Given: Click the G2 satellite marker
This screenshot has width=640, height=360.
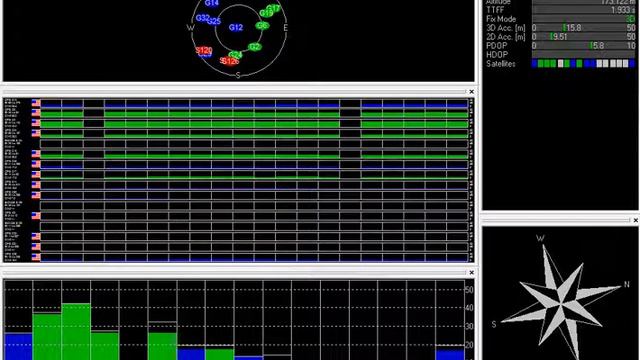Looking at the screenshot, I should click(x=254, y=47).
